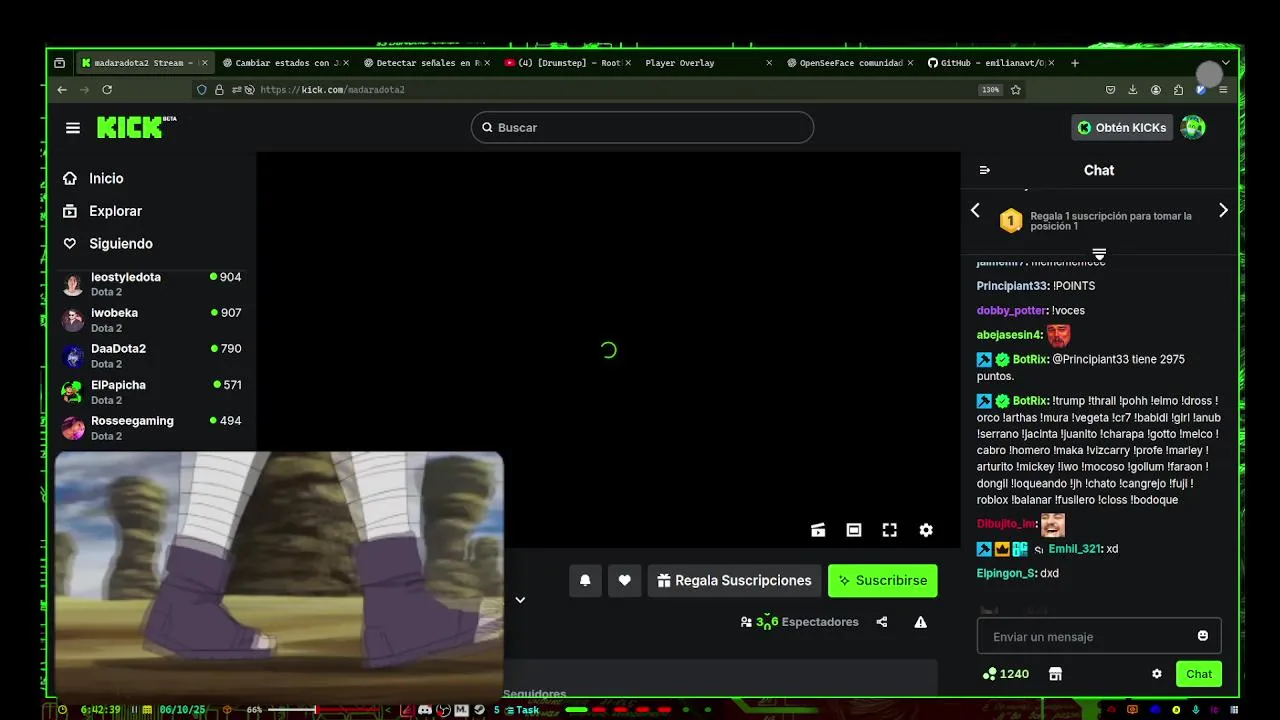This screenshot has width=1280, height=720.
Task: Click the Suscribirse button
Action: (x=883, y=580)
